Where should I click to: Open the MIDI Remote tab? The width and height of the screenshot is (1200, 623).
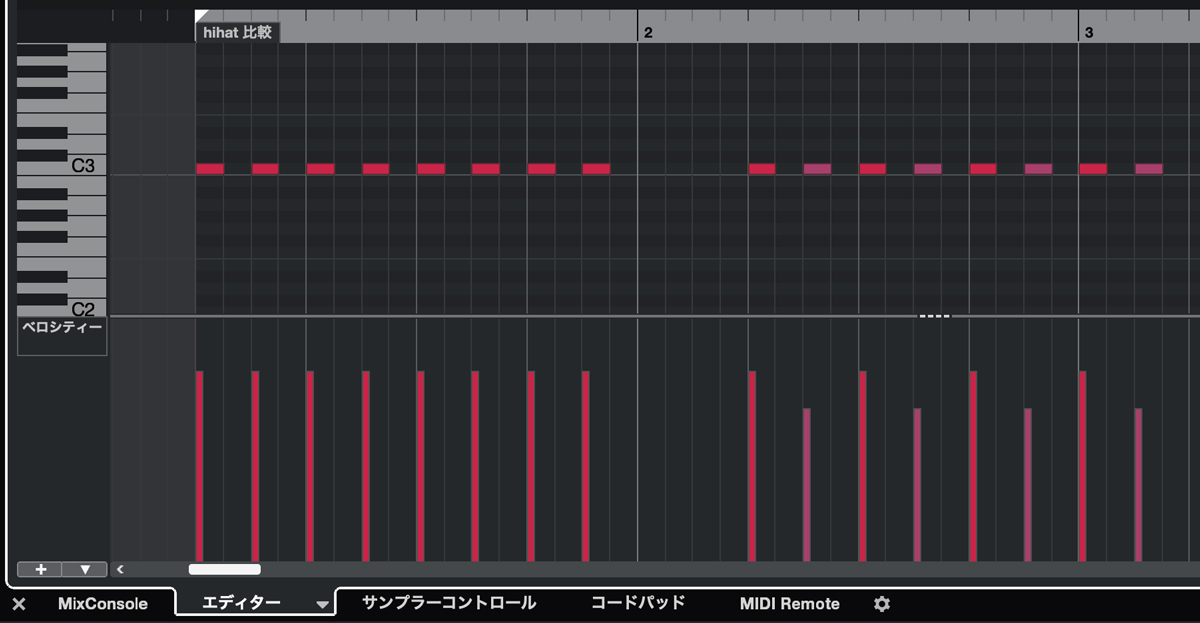(x=790, y=604)
